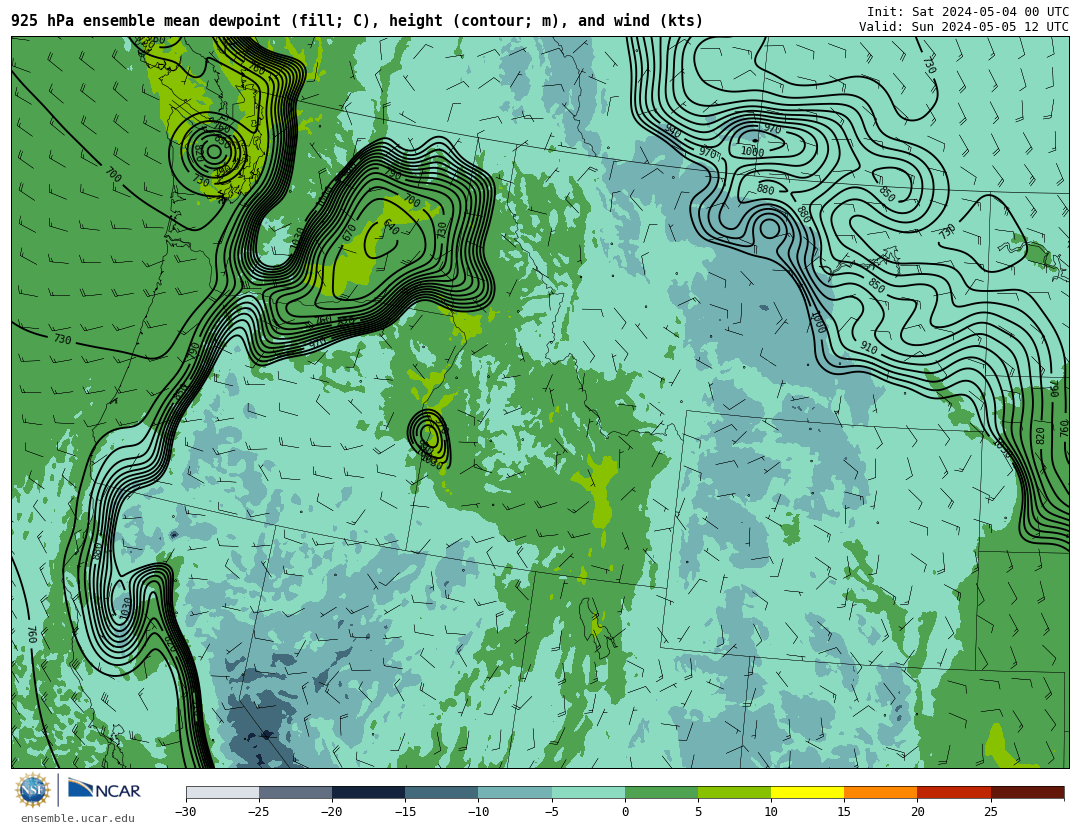Click the -30 colorbar label
This screenshot has width=1080, height=831.
point(186,812)
